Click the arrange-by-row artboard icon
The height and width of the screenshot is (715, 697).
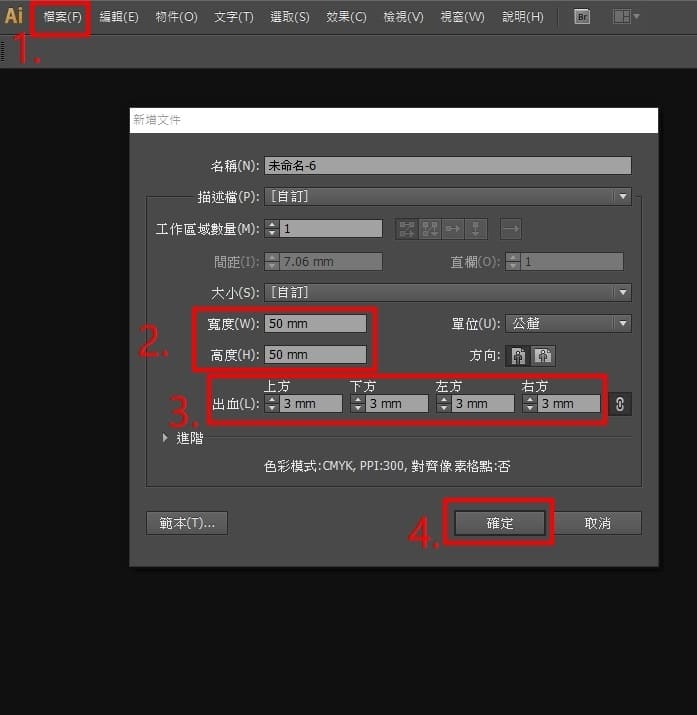453,229
